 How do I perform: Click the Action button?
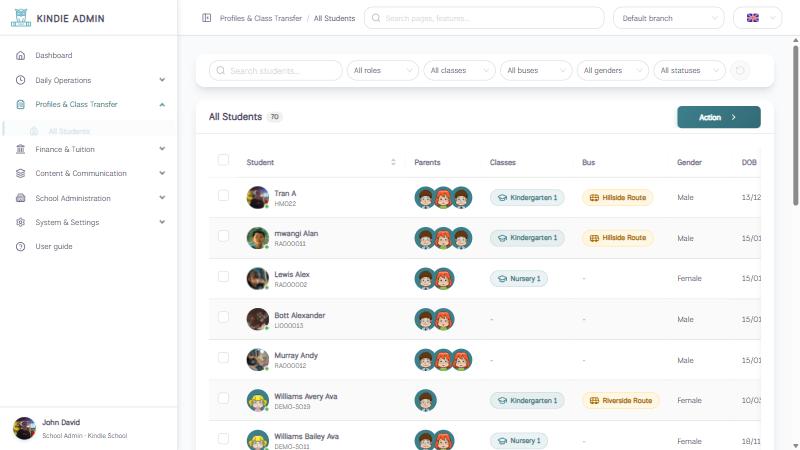718,117
